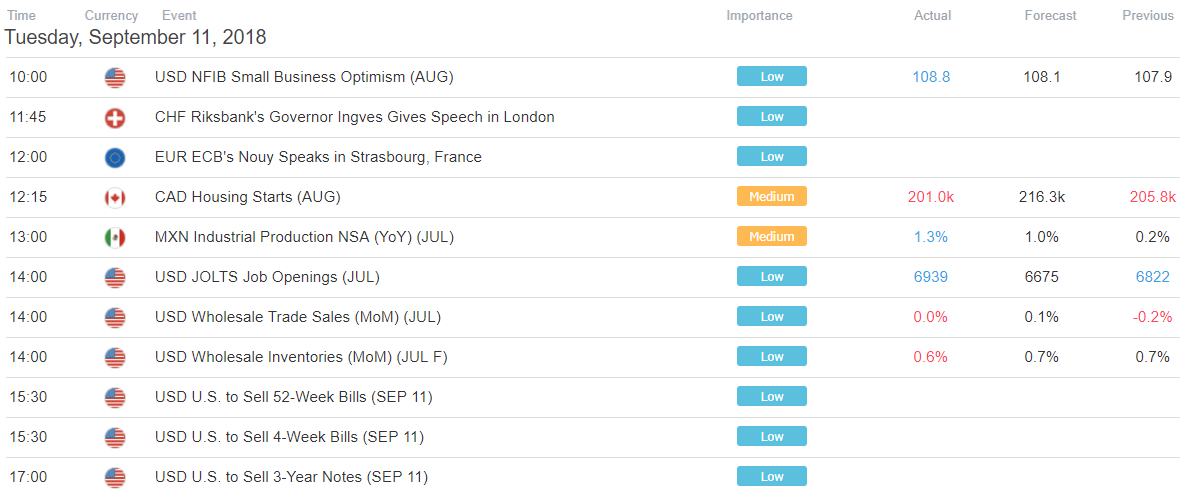Click the Low badge on the NFIB row
The height and width of the screenshot is (489, 1188).
tap(771, 77)
